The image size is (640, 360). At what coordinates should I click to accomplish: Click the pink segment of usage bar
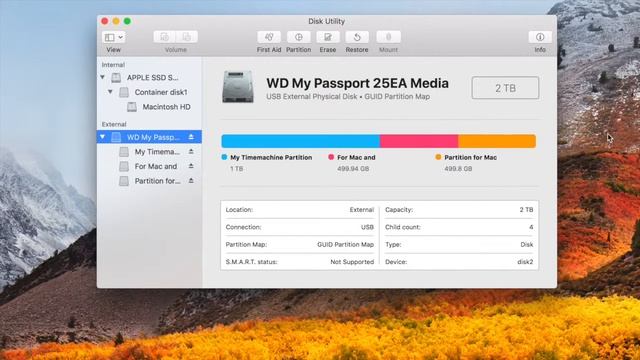[419, 141]
